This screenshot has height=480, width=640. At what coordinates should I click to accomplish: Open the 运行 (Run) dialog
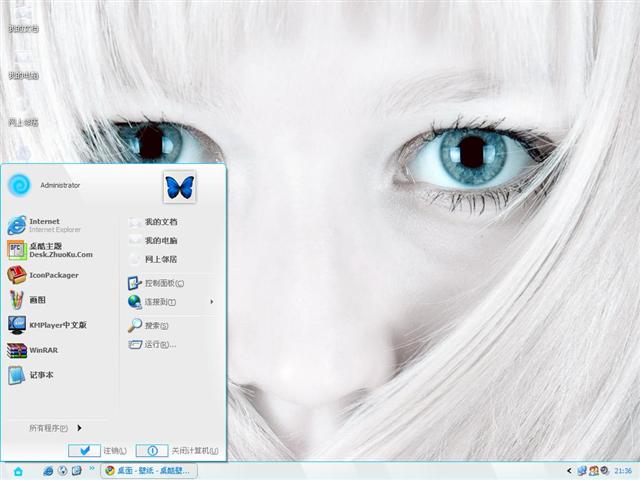[x=158, y=345]
